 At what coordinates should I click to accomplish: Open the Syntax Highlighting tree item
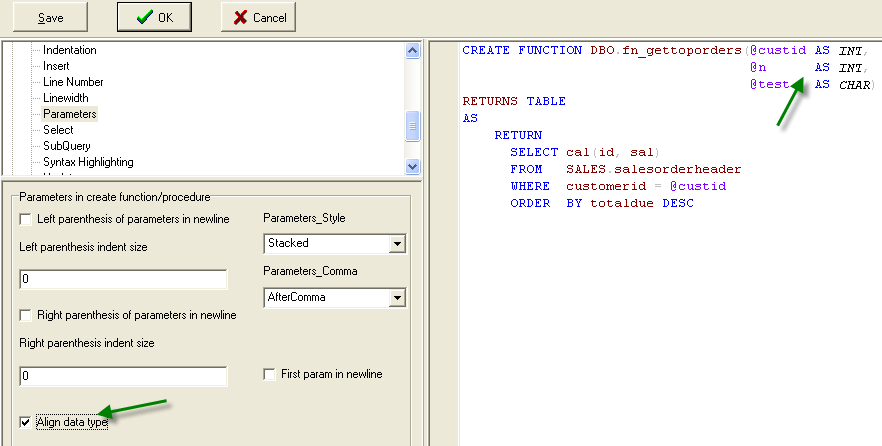click(x=88, y=162)
